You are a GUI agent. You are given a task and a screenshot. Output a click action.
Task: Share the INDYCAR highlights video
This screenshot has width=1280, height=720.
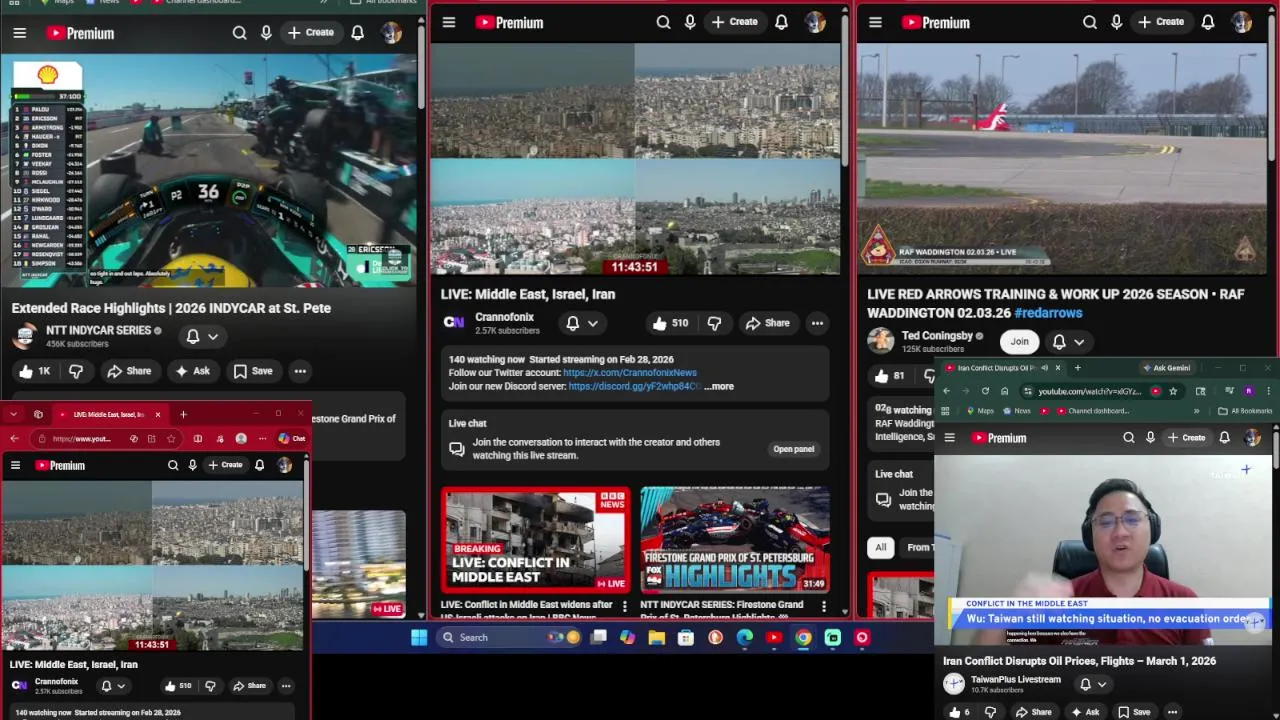129,371
